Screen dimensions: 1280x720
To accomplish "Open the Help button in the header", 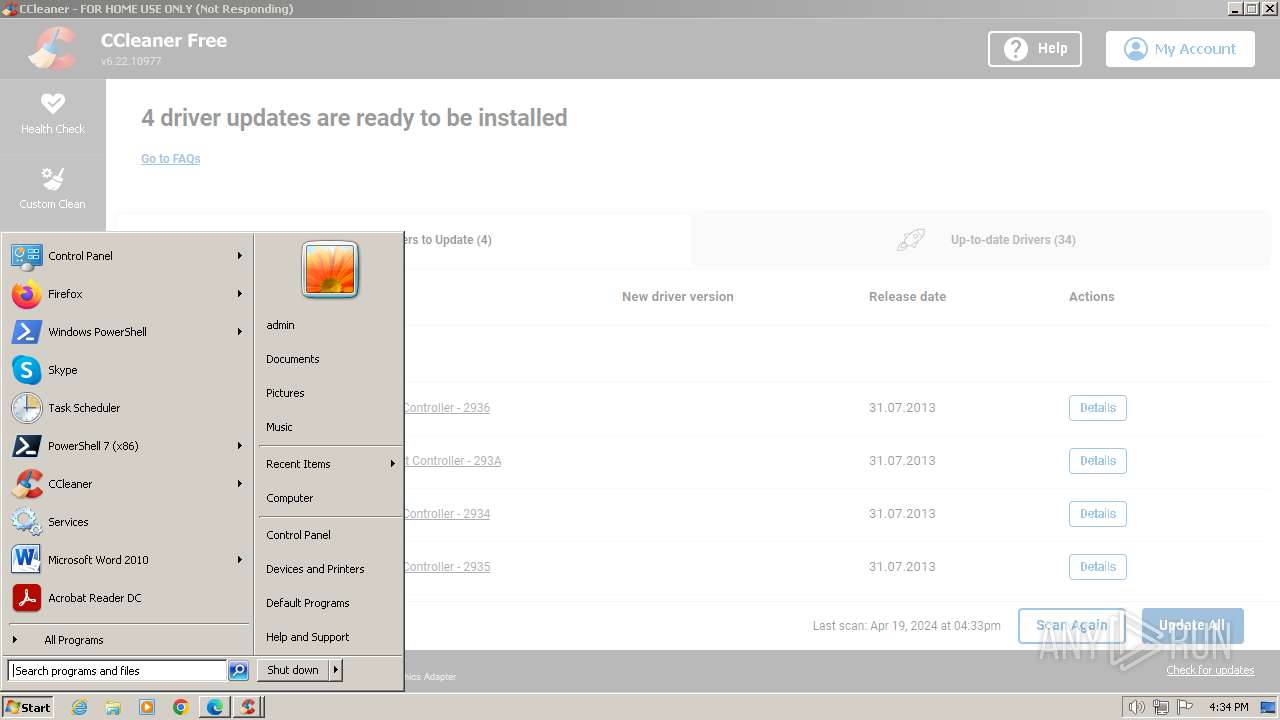I will (x=1035, y=48).
